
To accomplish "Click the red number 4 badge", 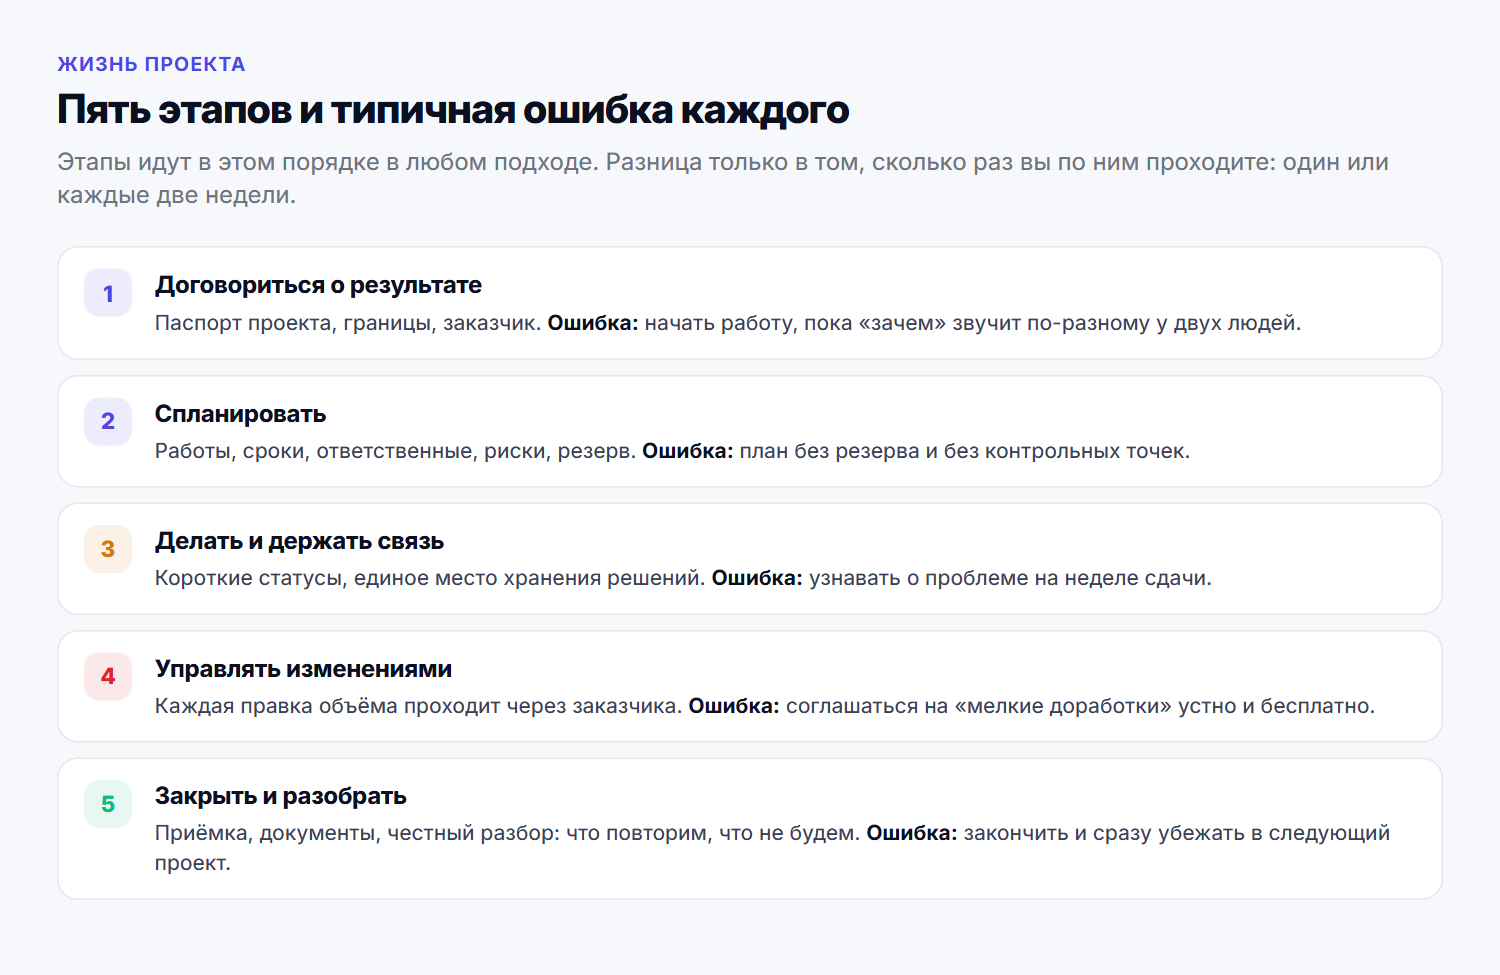I will 108,676.
